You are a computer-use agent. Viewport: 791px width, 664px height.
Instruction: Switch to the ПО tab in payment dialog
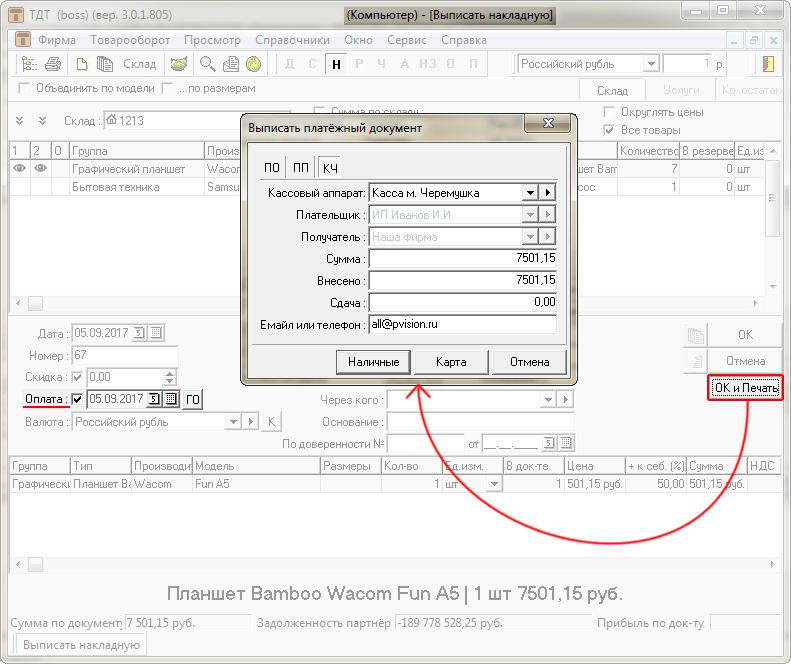tap(271, 167)
